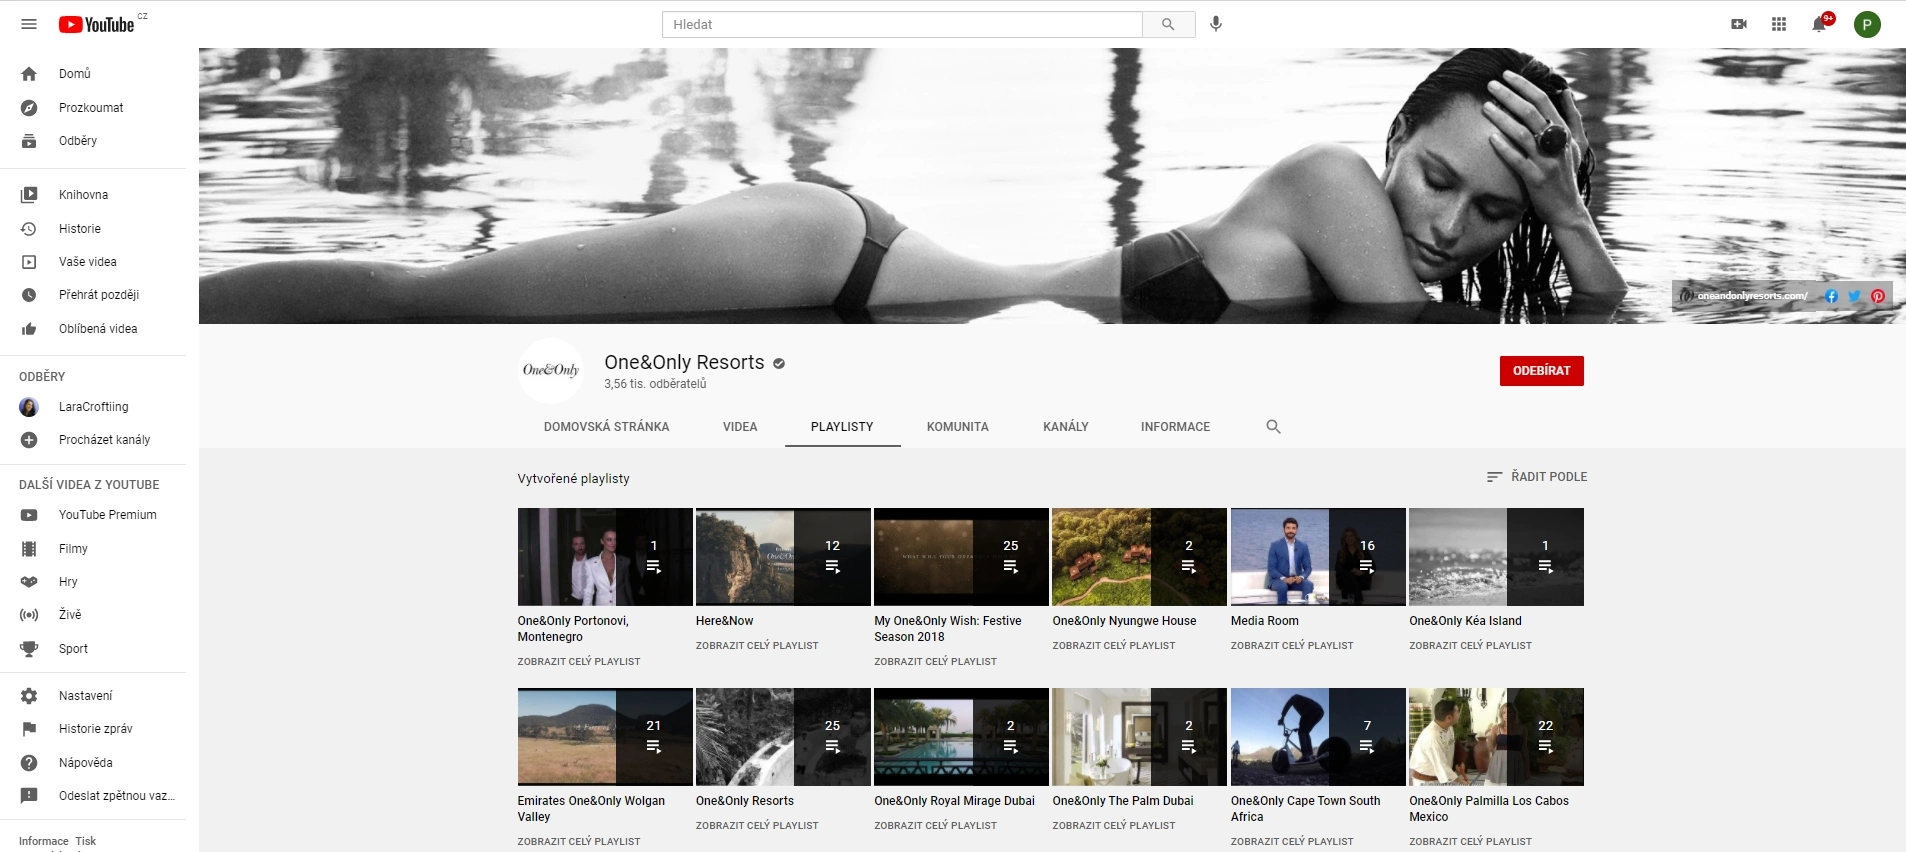Click Informace footer link in sidebar
Image resolution: width=1906 pixels, height=852 pixels.
tap(44, 842)
